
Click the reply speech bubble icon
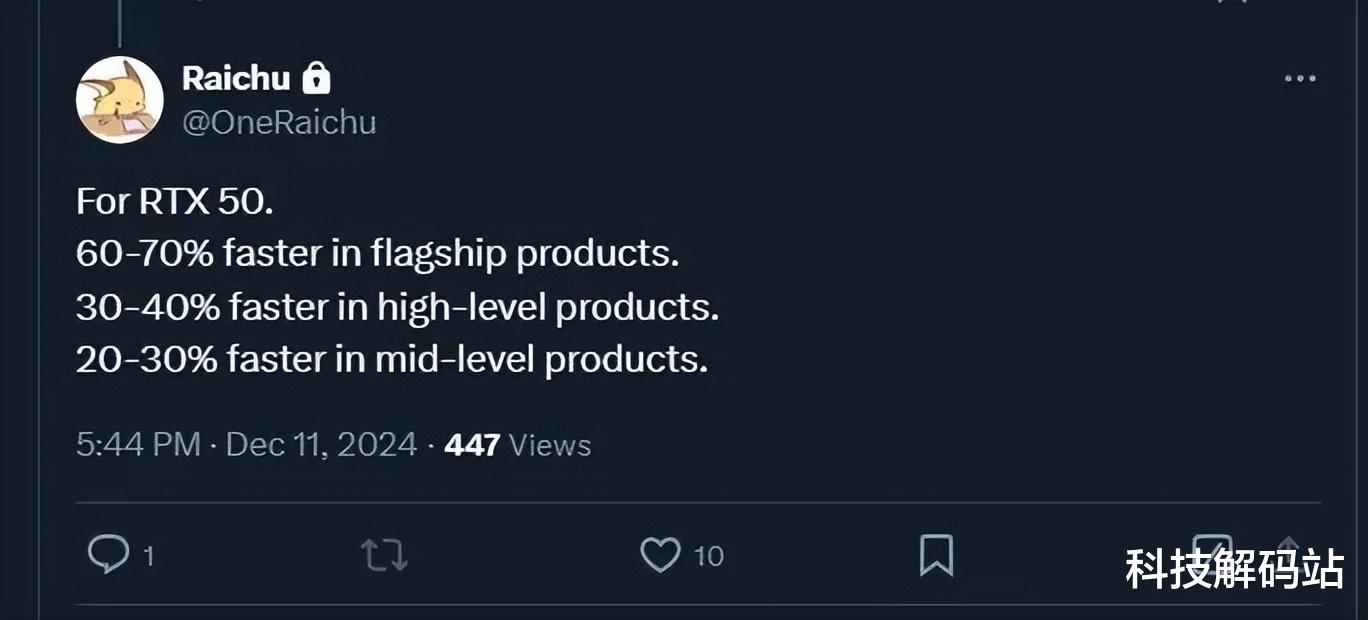(x=108, y=554)
